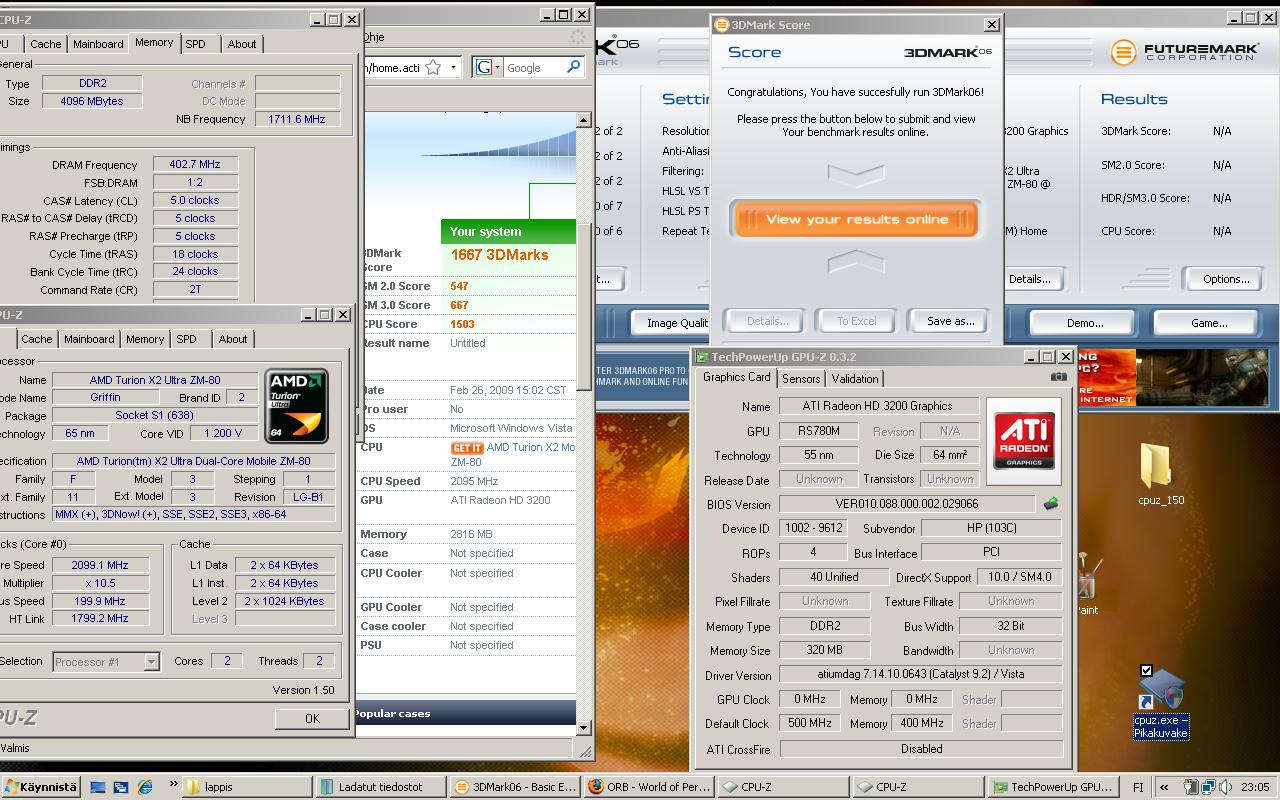The height and width of the screenshot is (800, 1280).
Task: Launch Internet Explorer from quick launch
Action: pos(145,787)
